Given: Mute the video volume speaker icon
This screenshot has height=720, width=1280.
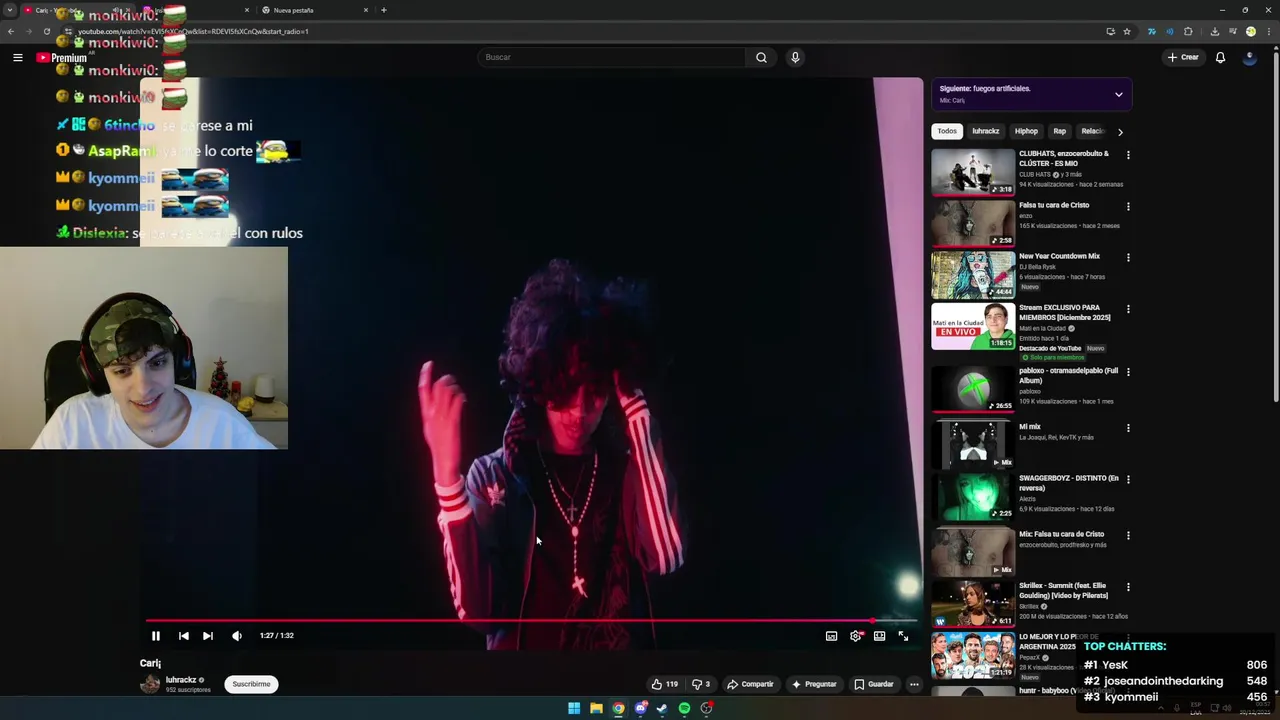Looking at the screenshot, I should point(237,636).
